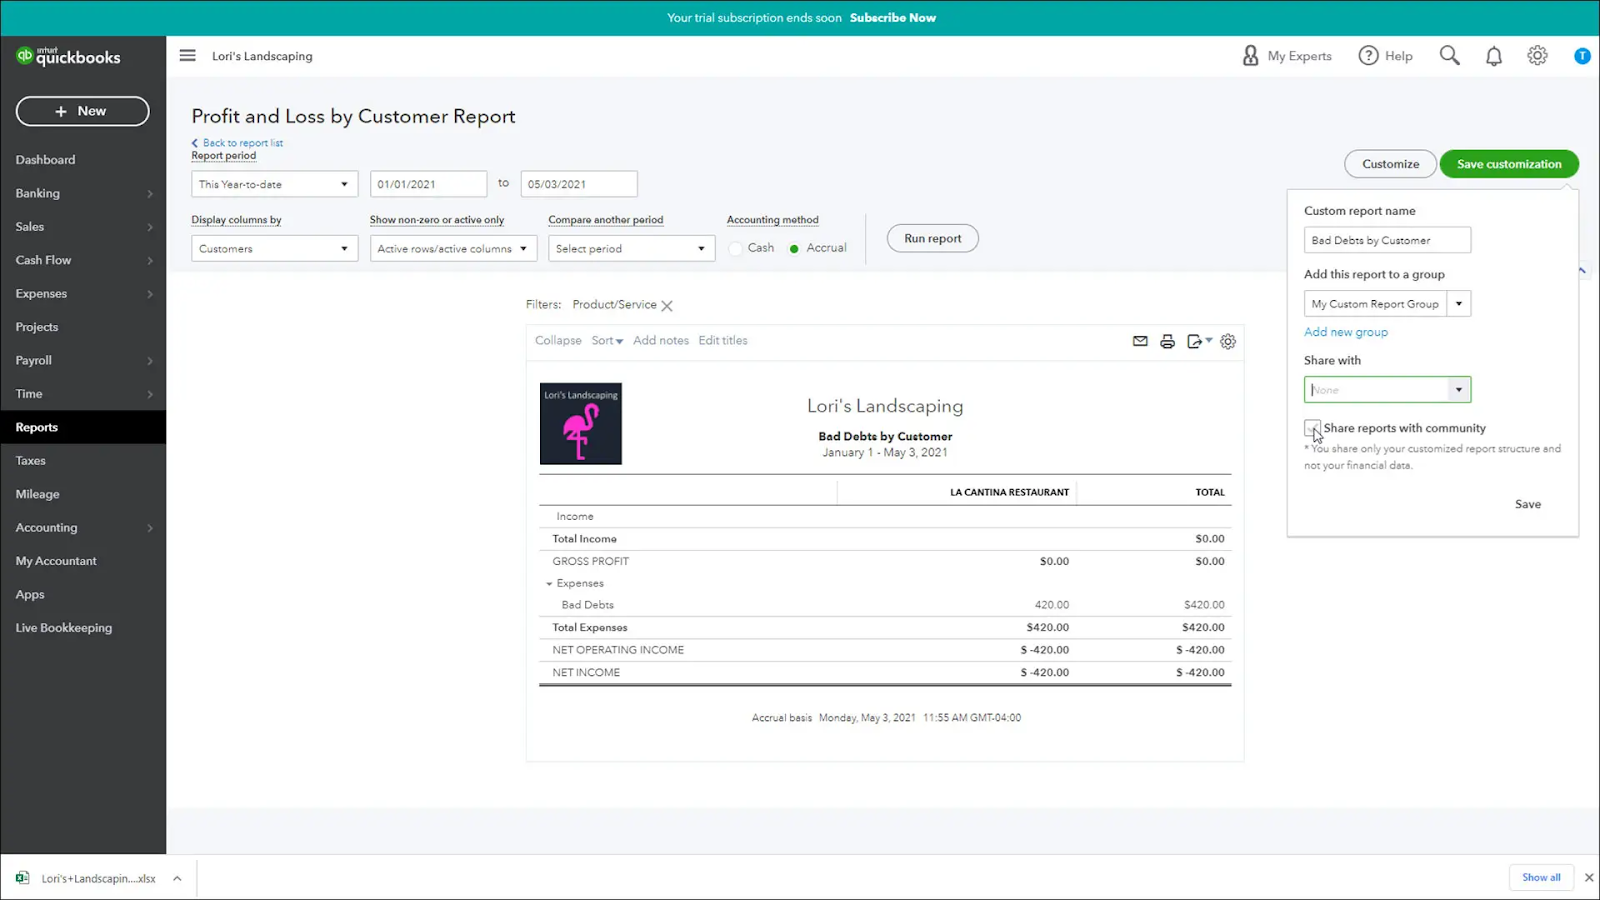The height and width of the screenshot is (900, 1600).
Task: Select the Cash accounting method
Action: tap(736, 248)
